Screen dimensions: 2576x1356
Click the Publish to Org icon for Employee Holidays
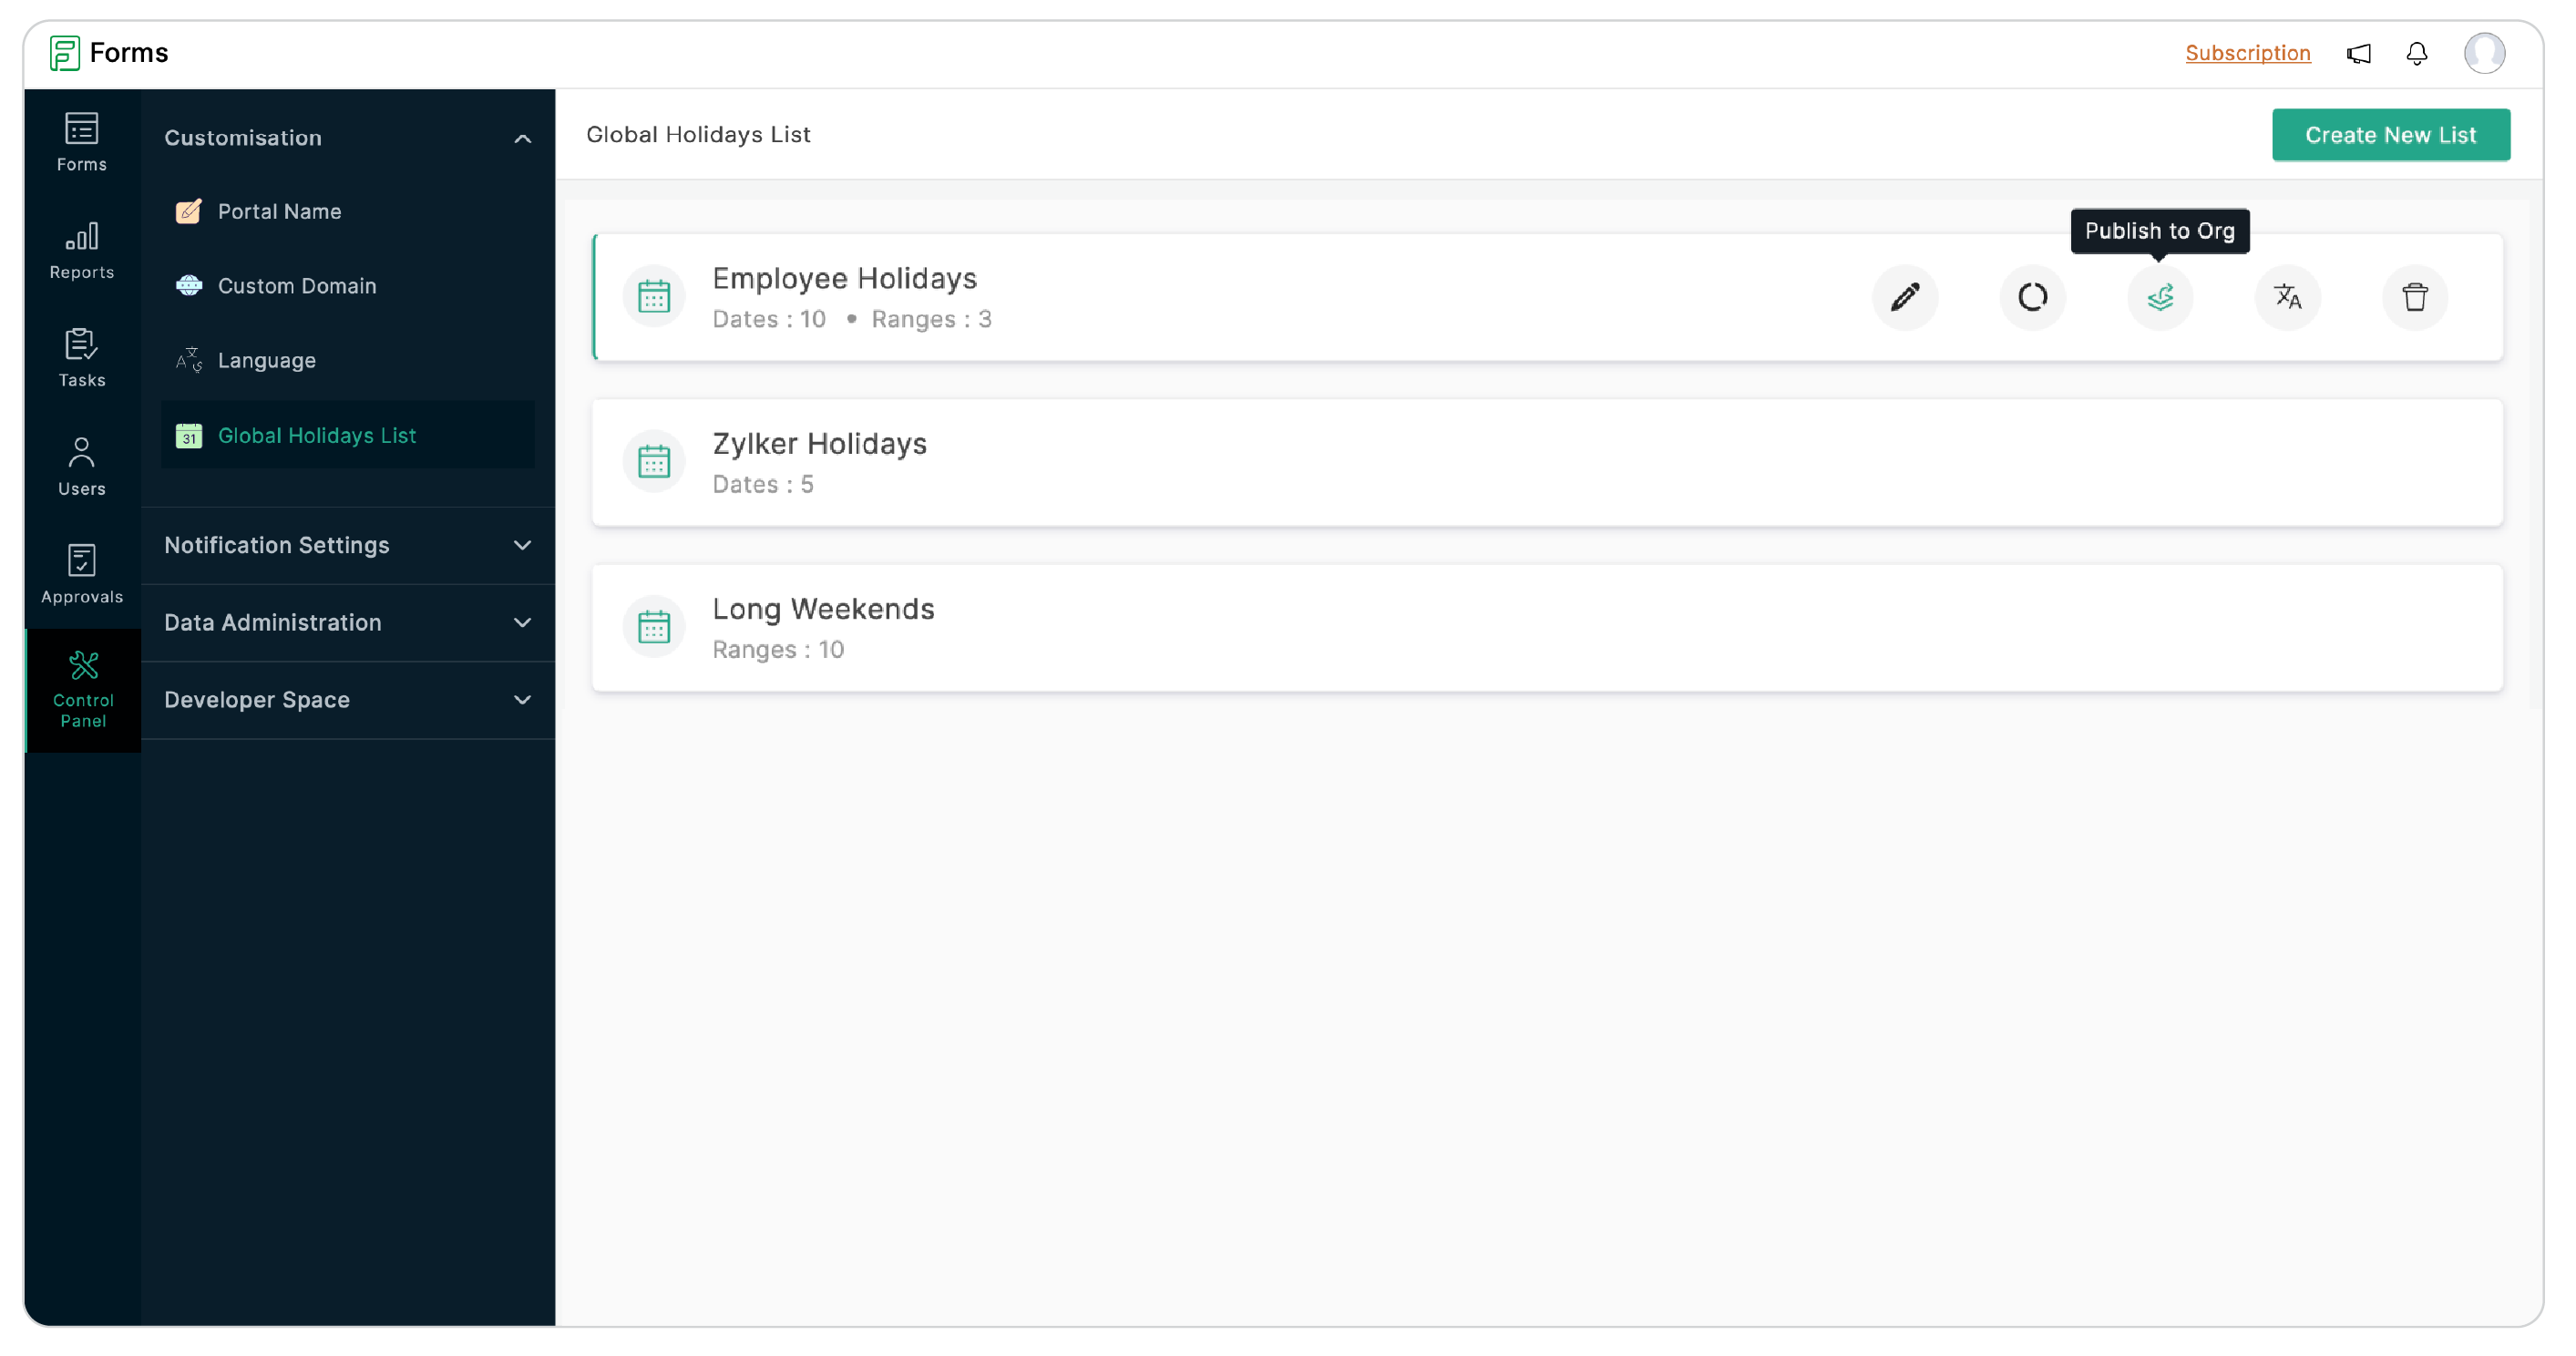click(2159, 296)
